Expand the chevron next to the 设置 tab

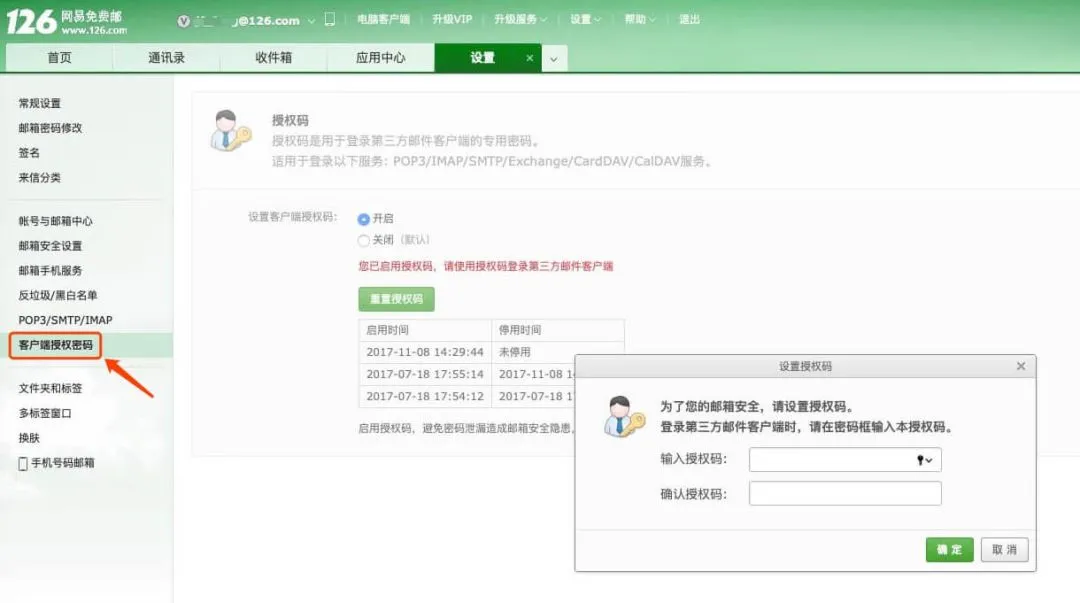pyautogui.click(x=553, y=58)
